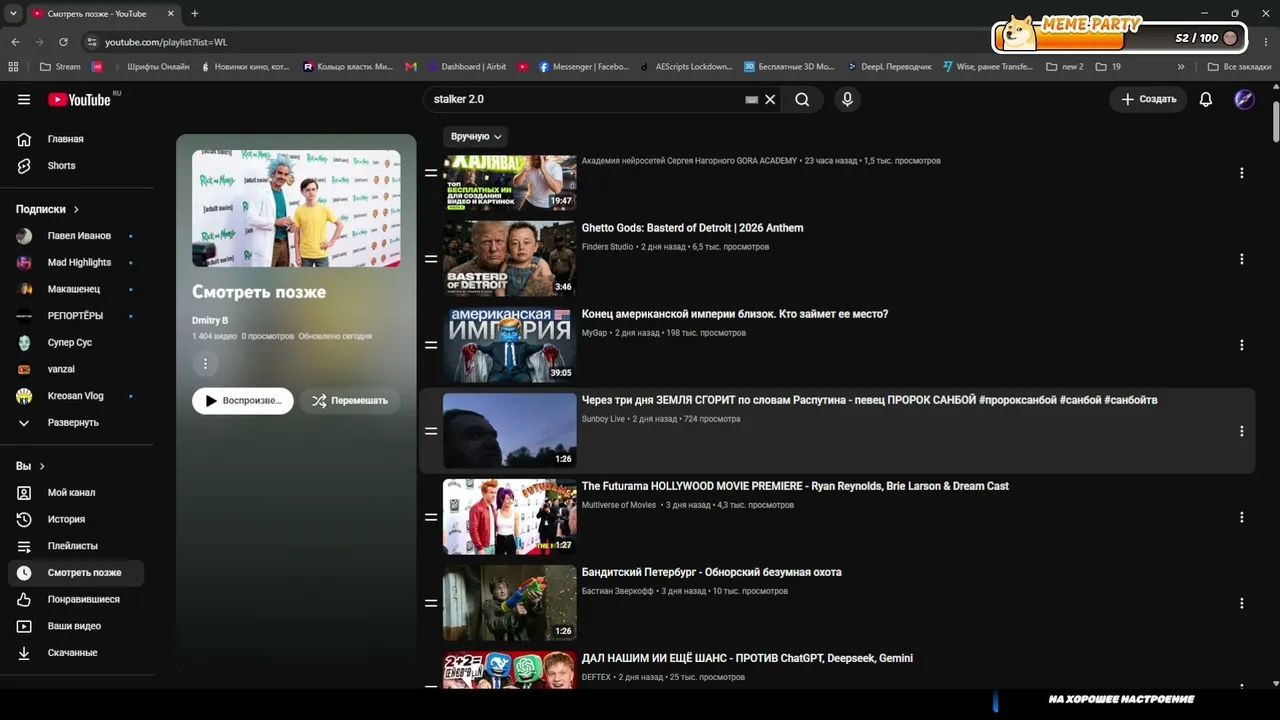Image resolution: width=1280 pixels, height=720 pixels.
Task: Open Главная in the sidebar
Action: (x=76, y=139)
